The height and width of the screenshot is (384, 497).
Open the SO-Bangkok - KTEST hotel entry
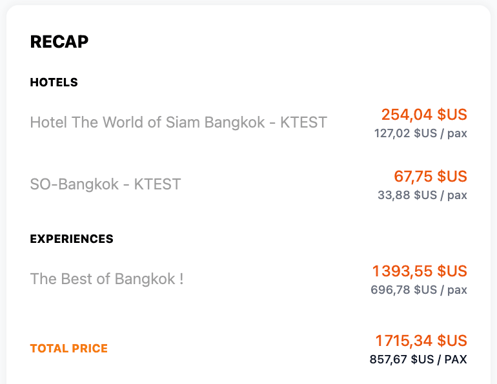[x=105, y=184]
